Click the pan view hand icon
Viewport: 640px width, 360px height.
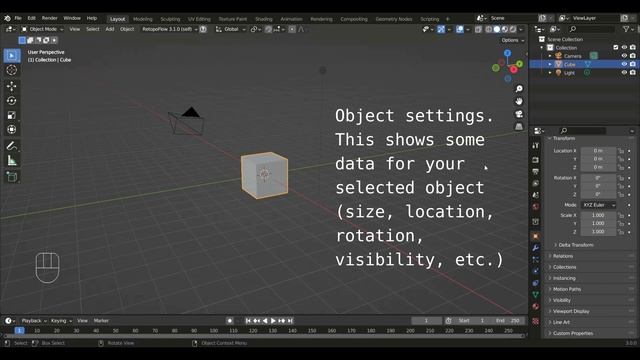(x=519, y=101)
